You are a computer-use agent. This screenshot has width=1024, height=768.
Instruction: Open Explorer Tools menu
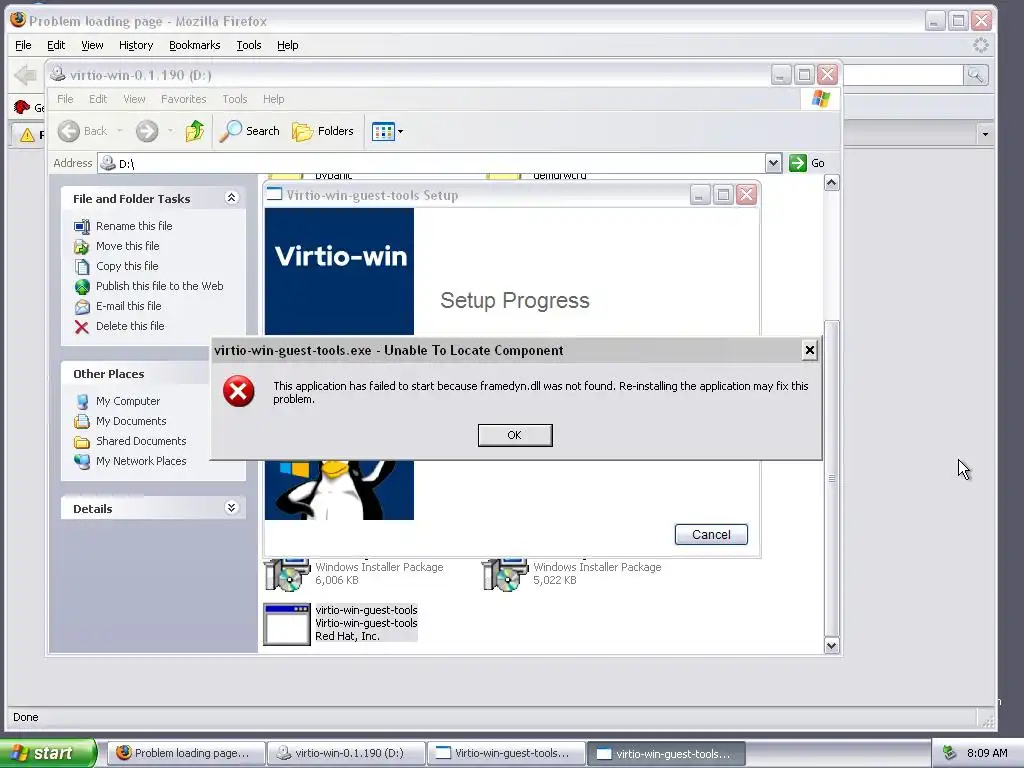tap(234, 99)
